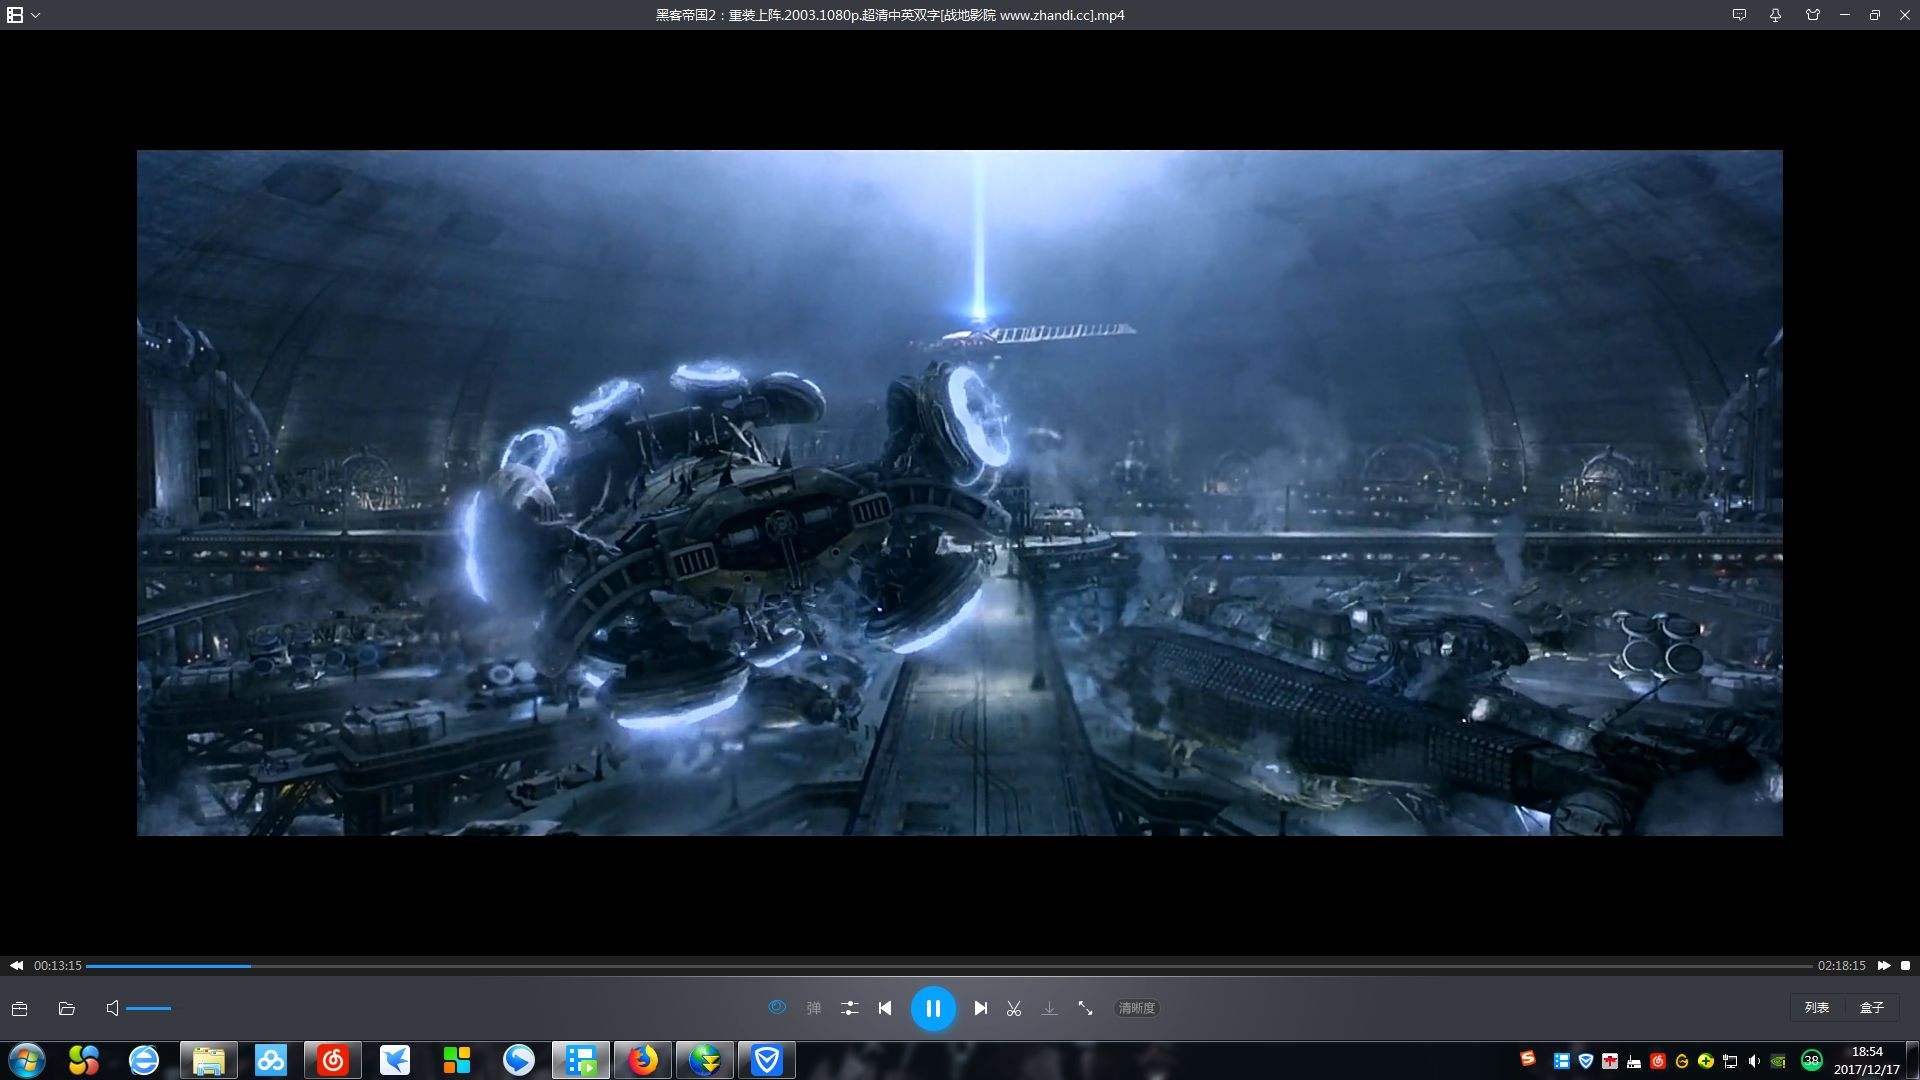Click the current time 00:13:15
Viewport: 1920px width, 1080px height.
[58, 966]
